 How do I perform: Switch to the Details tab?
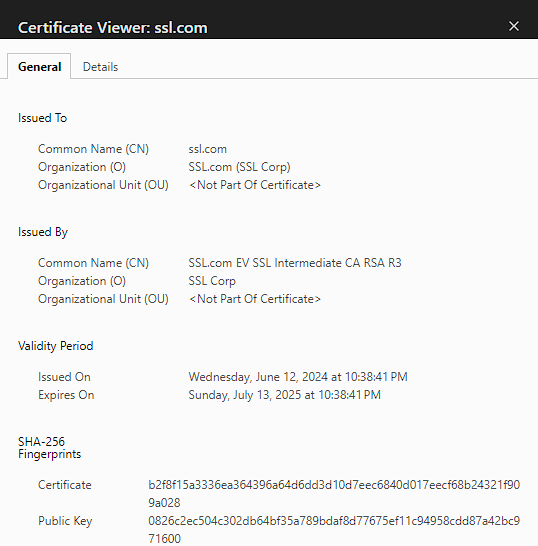point(100,67)
